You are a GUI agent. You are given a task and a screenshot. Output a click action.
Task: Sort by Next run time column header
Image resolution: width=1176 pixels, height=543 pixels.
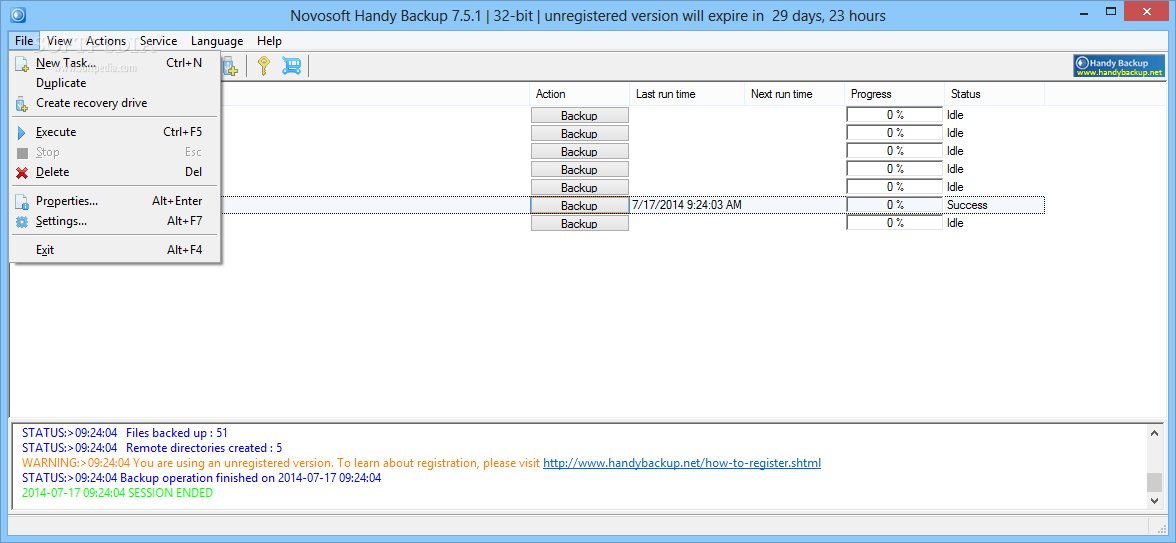[x=794, y=94]
